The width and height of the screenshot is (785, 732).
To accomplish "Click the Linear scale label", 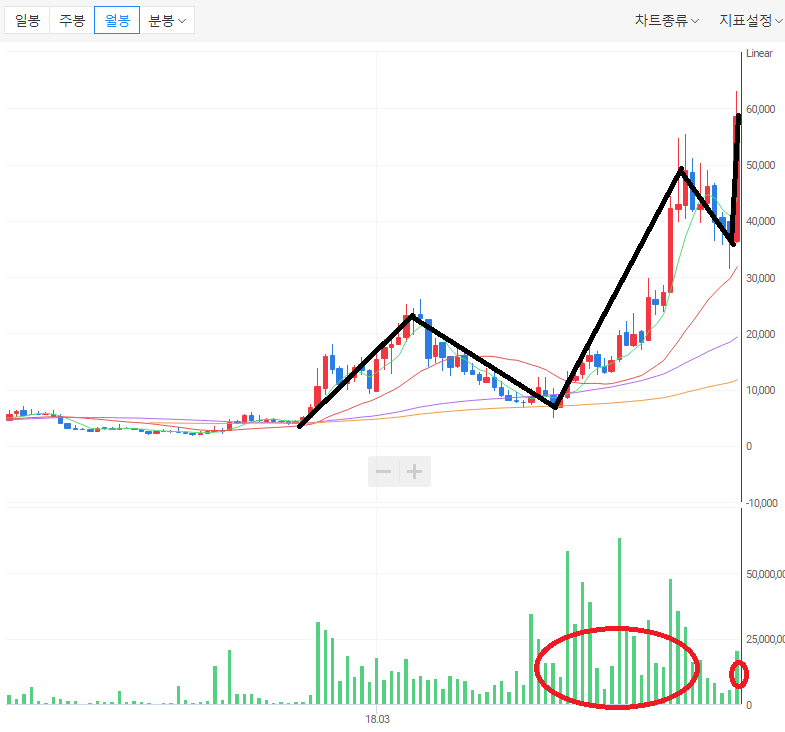I will pyautogui.click(x=759, y=53).
